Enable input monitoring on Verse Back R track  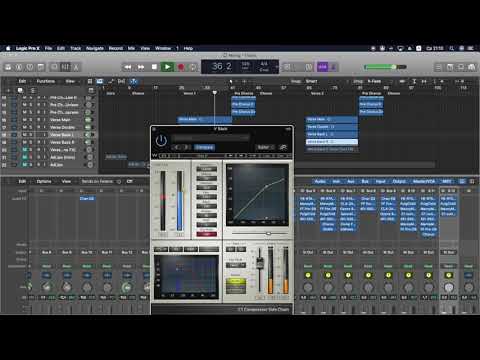[44, 142]
